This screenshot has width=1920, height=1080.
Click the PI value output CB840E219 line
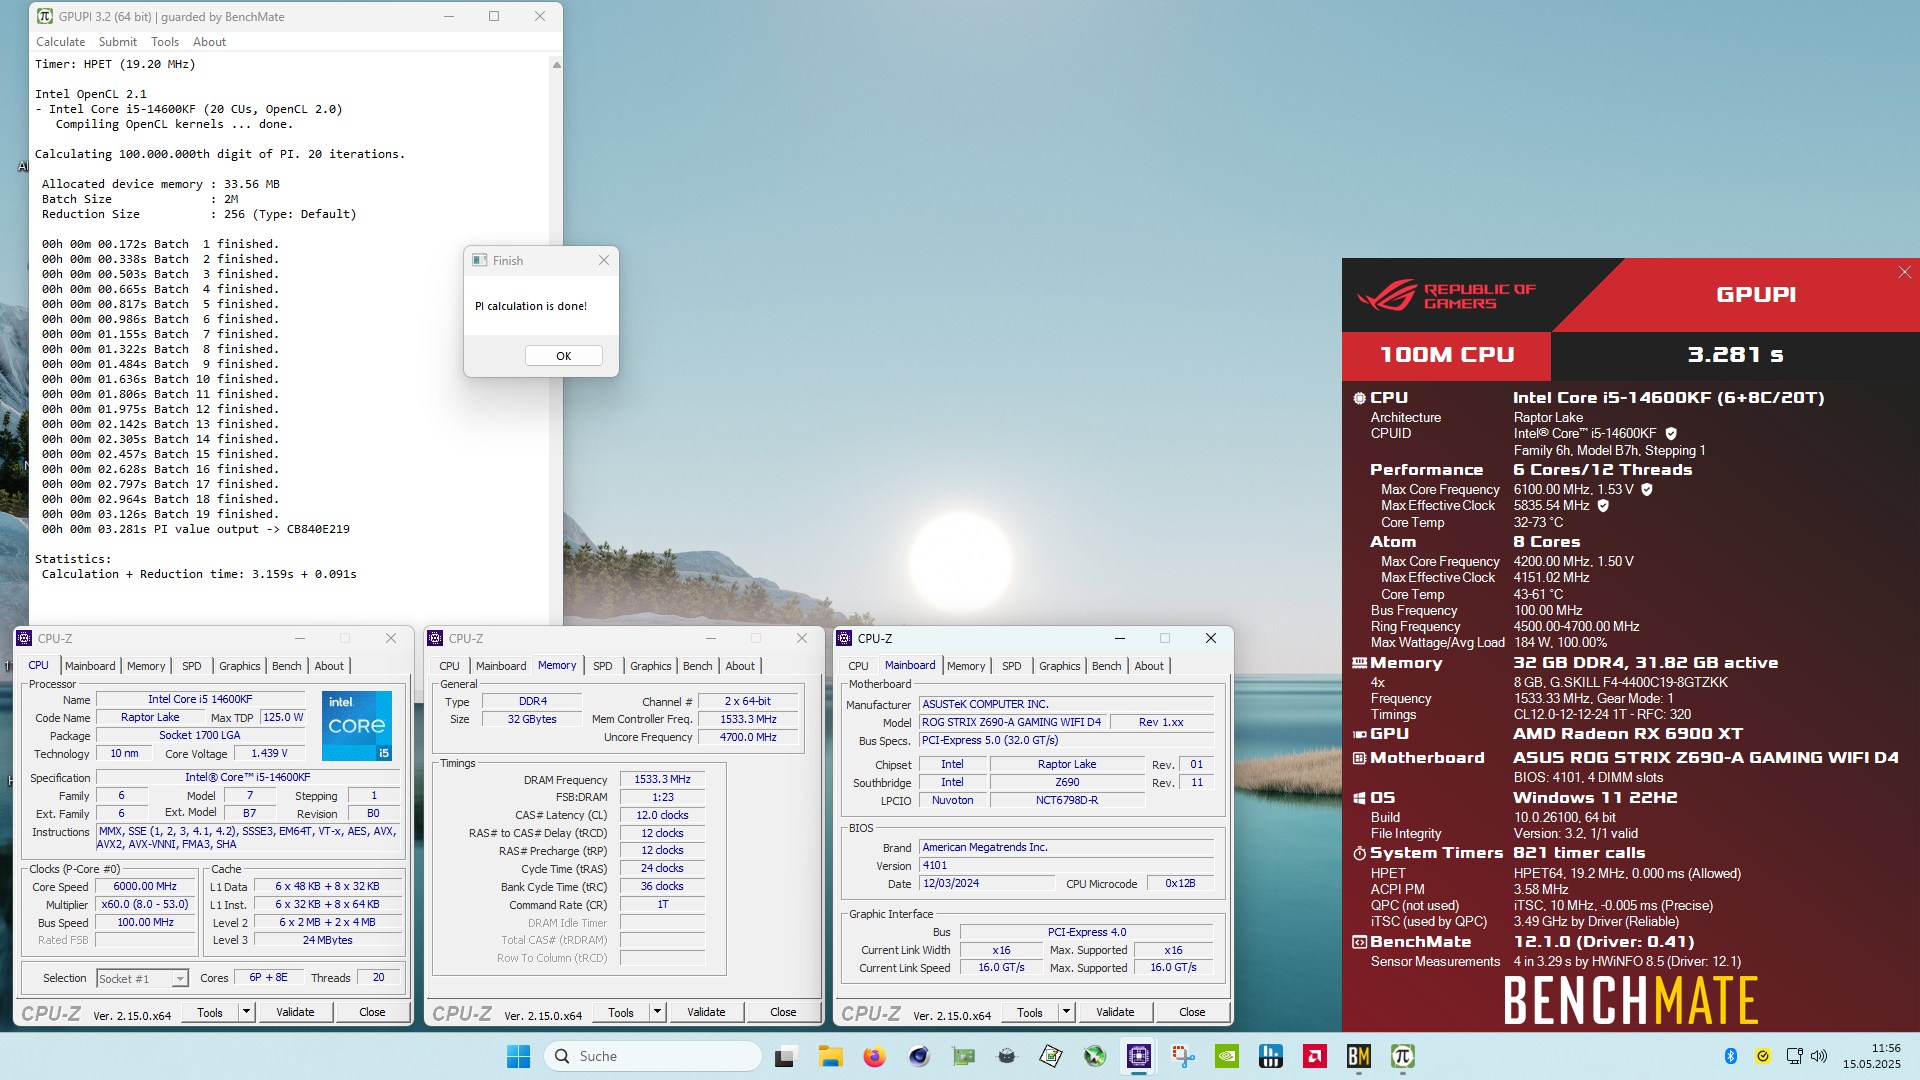[x=196, y=529]
